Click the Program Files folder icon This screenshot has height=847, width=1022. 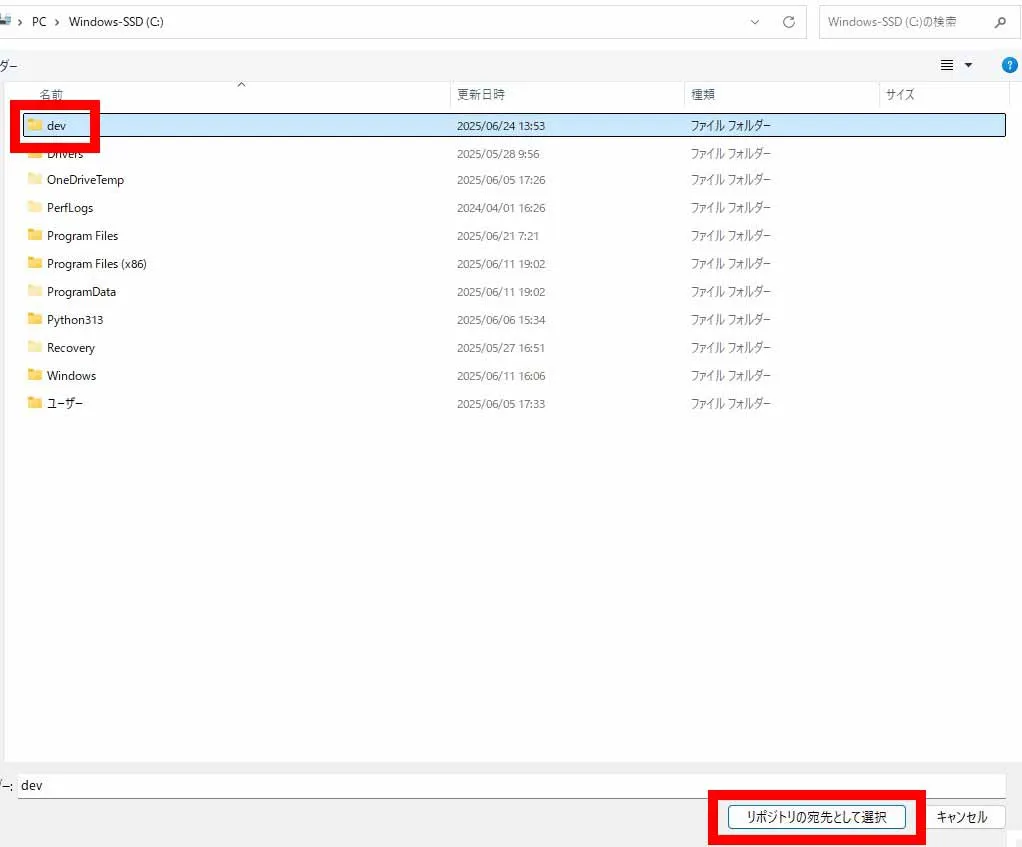point(35,236)
